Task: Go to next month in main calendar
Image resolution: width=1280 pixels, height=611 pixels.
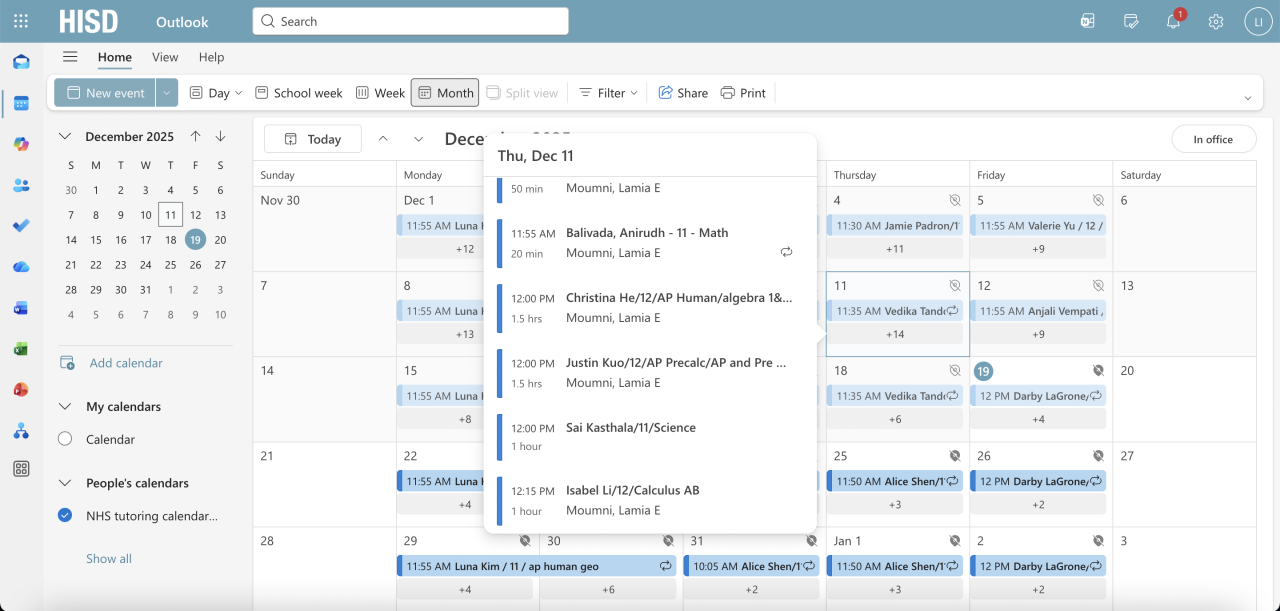Action: click(419, 139)
